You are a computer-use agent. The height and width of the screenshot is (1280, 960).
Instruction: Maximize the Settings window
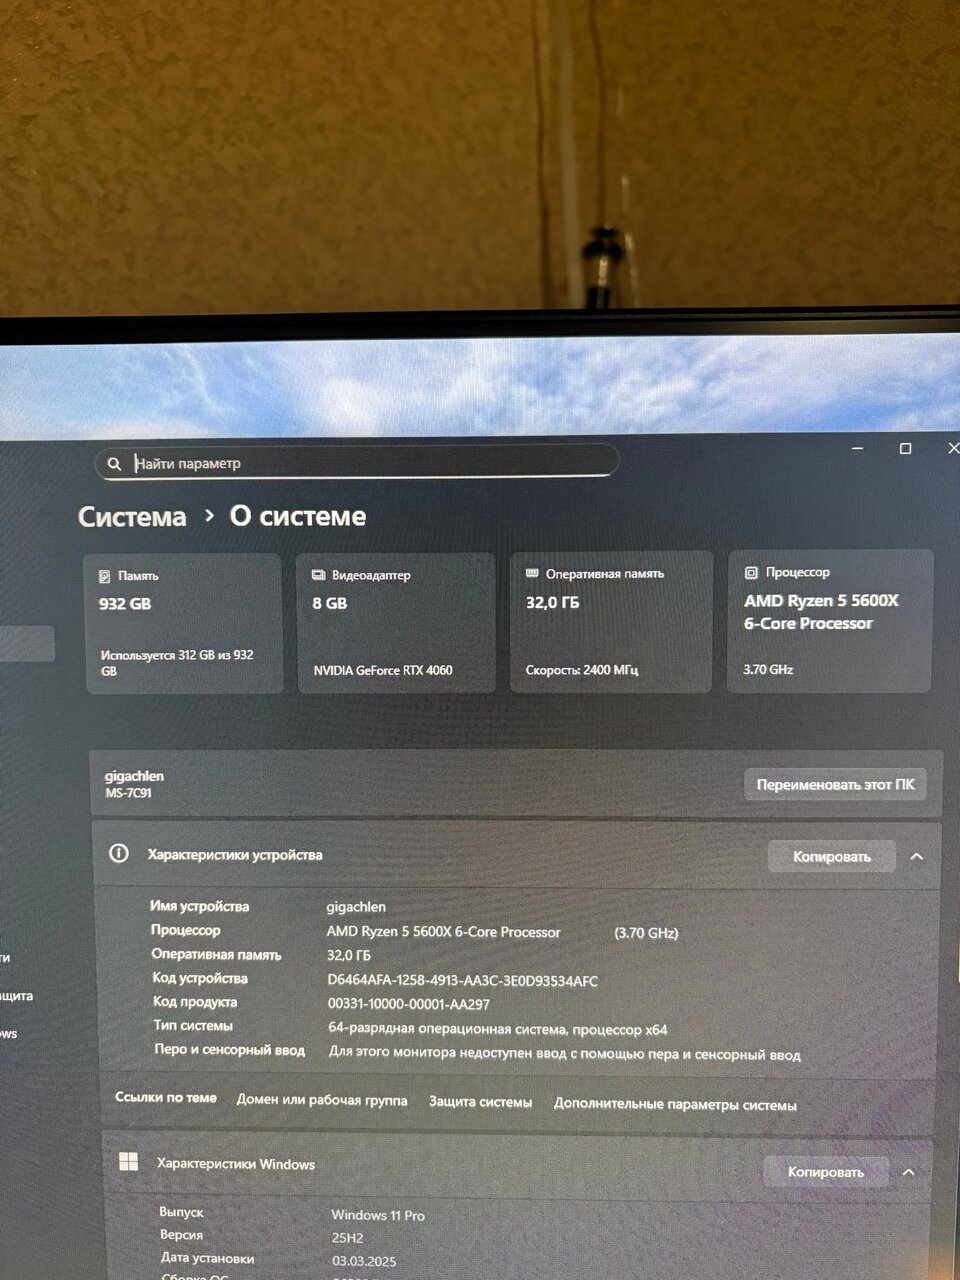click(905, 449)
